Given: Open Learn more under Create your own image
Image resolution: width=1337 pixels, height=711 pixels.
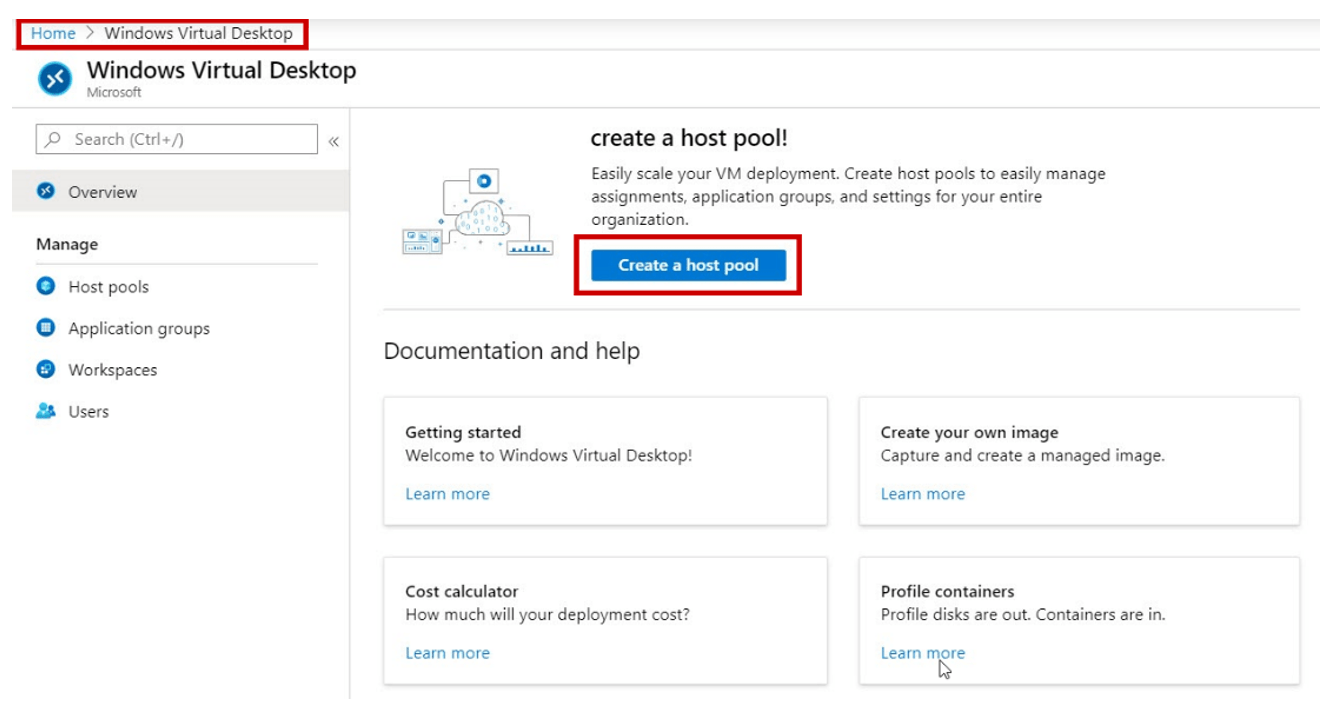Looking at the screenshot, I should click(x=923, y=494).
